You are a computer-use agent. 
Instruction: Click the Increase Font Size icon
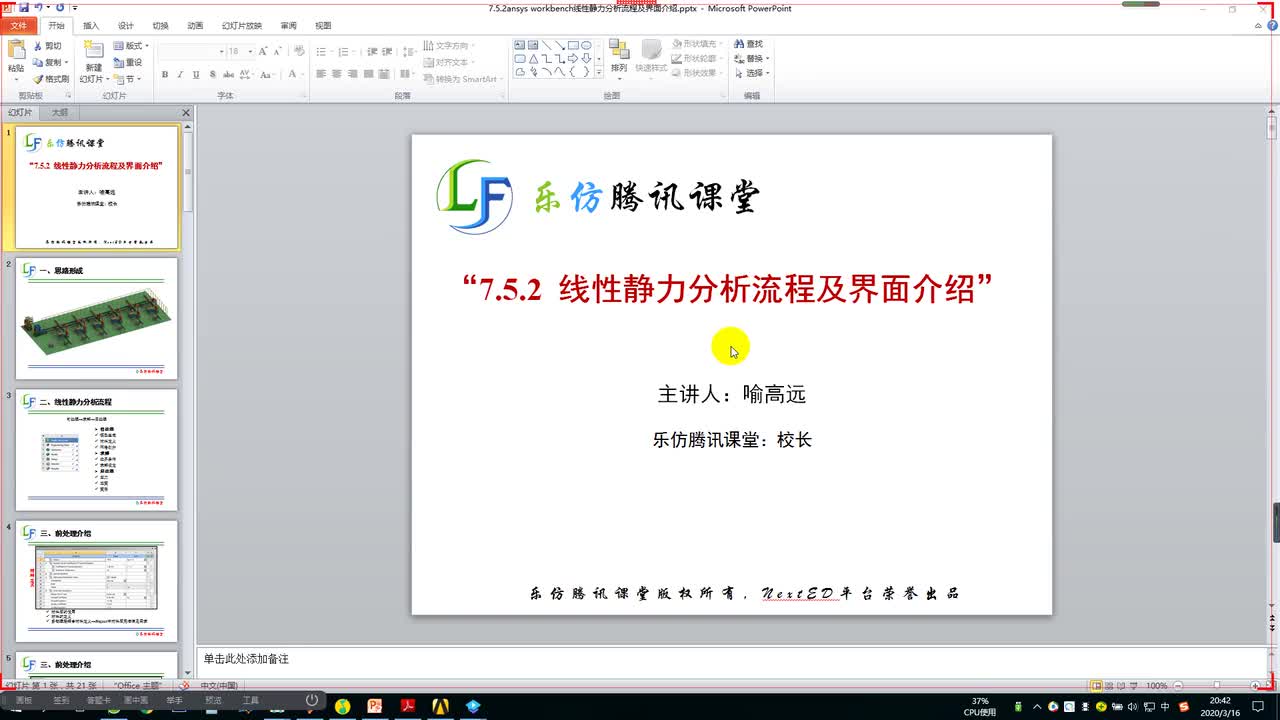[x=263, y=51]
